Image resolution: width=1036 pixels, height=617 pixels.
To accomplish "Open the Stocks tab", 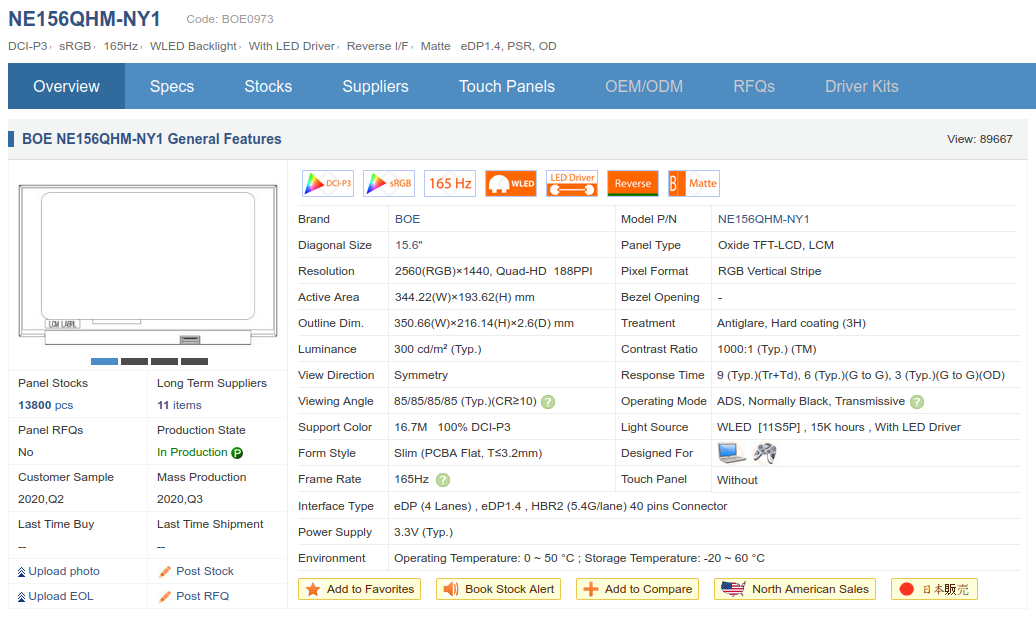I will pos(268,87).
